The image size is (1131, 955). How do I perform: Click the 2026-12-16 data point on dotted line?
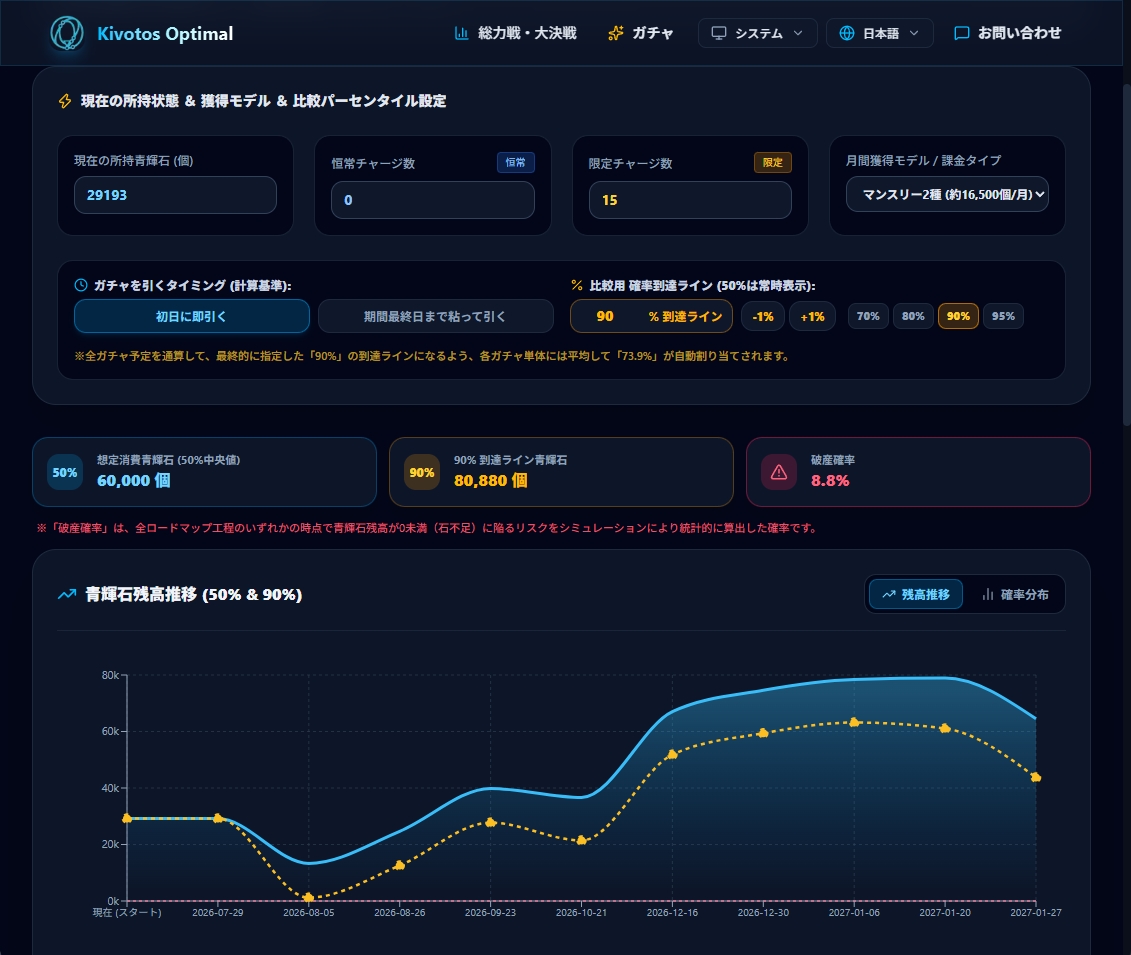tap(672, 754)
